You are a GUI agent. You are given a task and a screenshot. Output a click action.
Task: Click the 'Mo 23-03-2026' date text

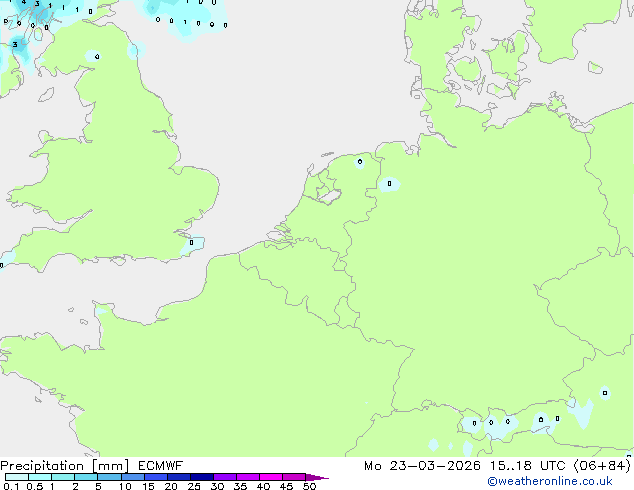pos(423,466)
